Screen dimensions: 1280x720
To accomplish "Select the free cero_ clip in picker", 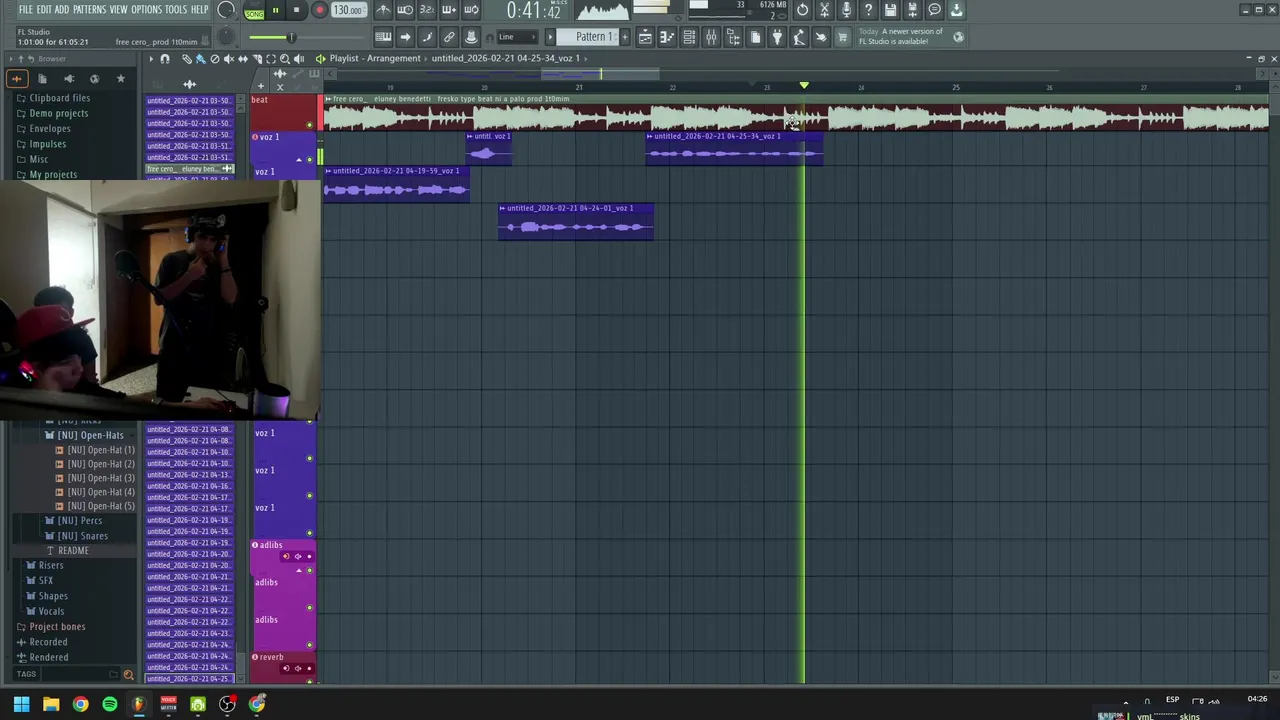I will tap(188, 168).
